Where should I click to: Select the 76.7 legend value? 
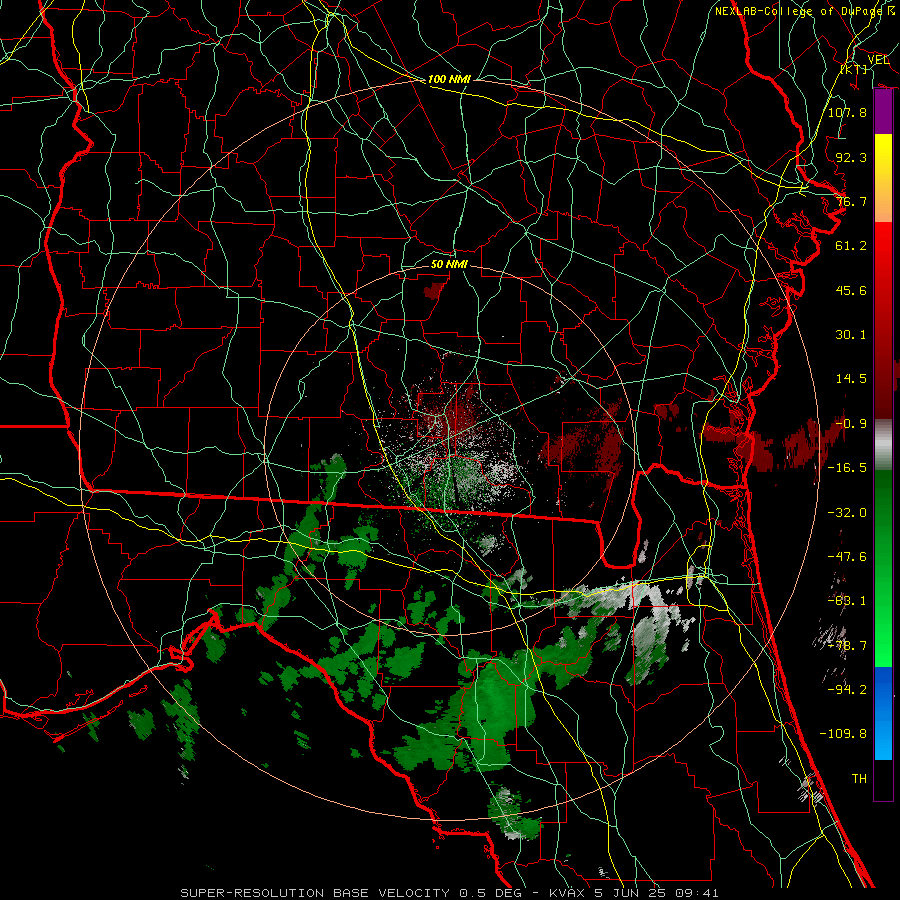tap(851, 201)
